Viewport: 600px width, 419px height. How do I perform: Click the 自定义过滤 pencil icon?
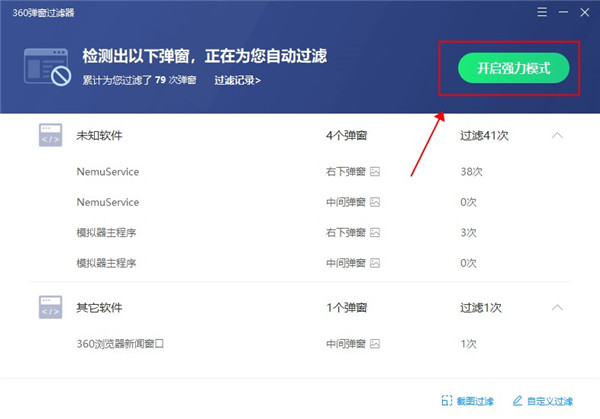coord(517,401)
